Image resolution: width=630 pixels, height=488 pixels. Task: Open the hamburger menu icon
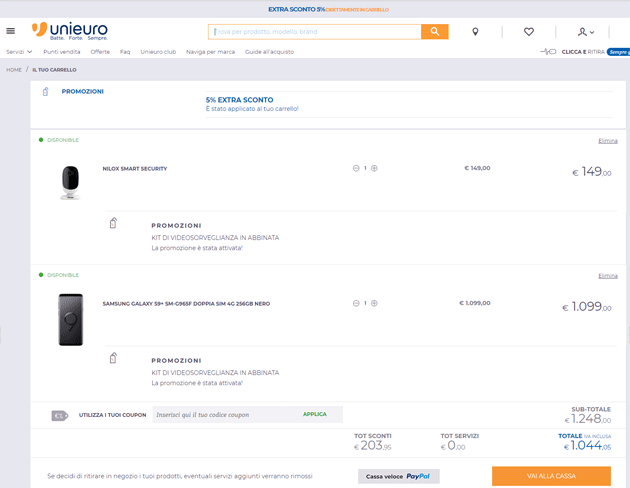(x=11, y=31)
